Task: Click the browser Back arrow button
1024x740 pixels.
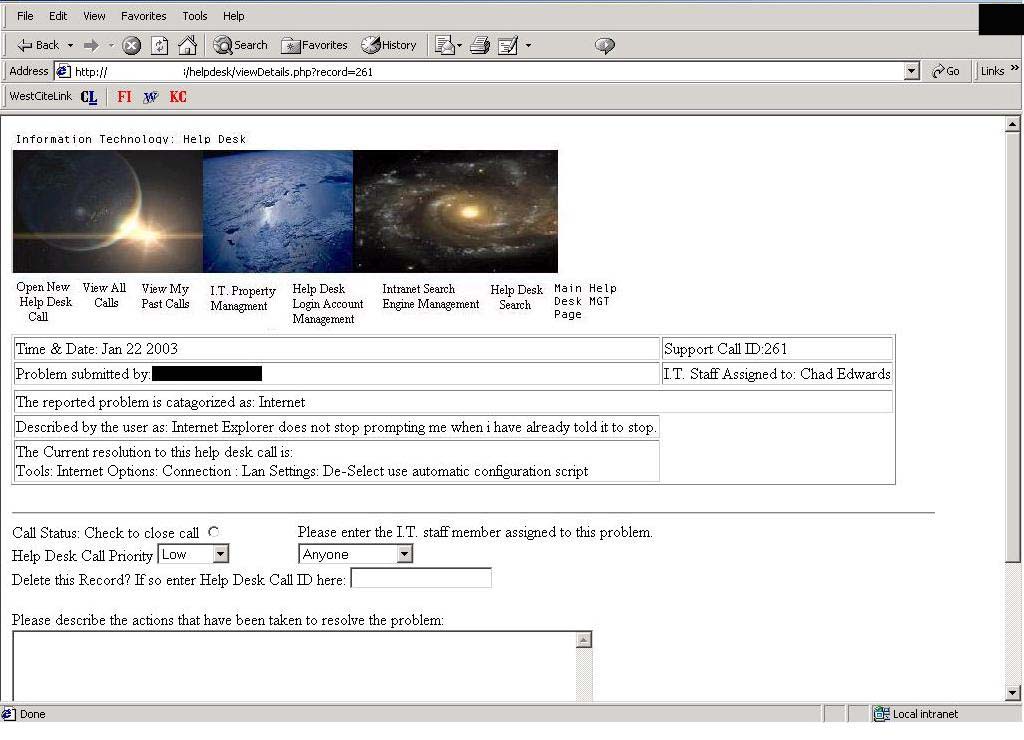Action: pos(38,45)
